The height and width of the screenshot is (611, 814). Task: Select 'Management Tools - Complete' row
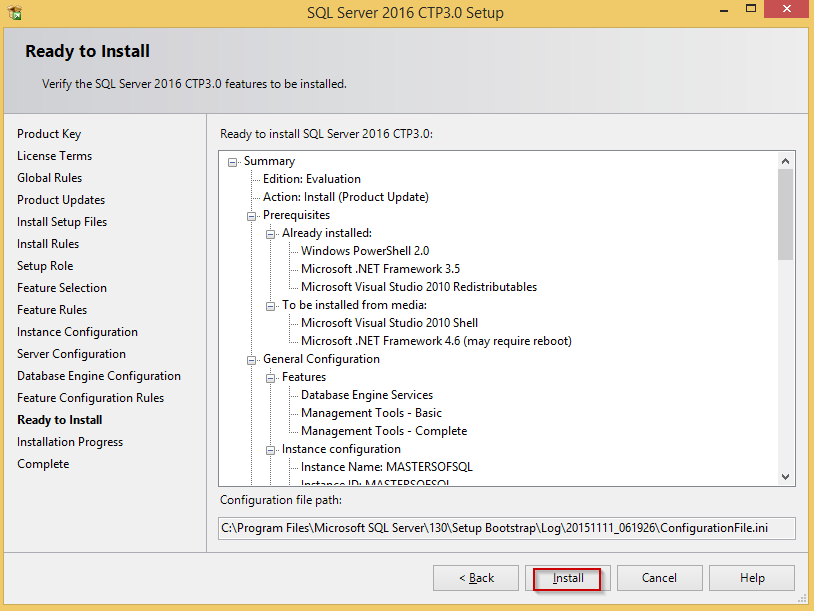pos(384,431)
